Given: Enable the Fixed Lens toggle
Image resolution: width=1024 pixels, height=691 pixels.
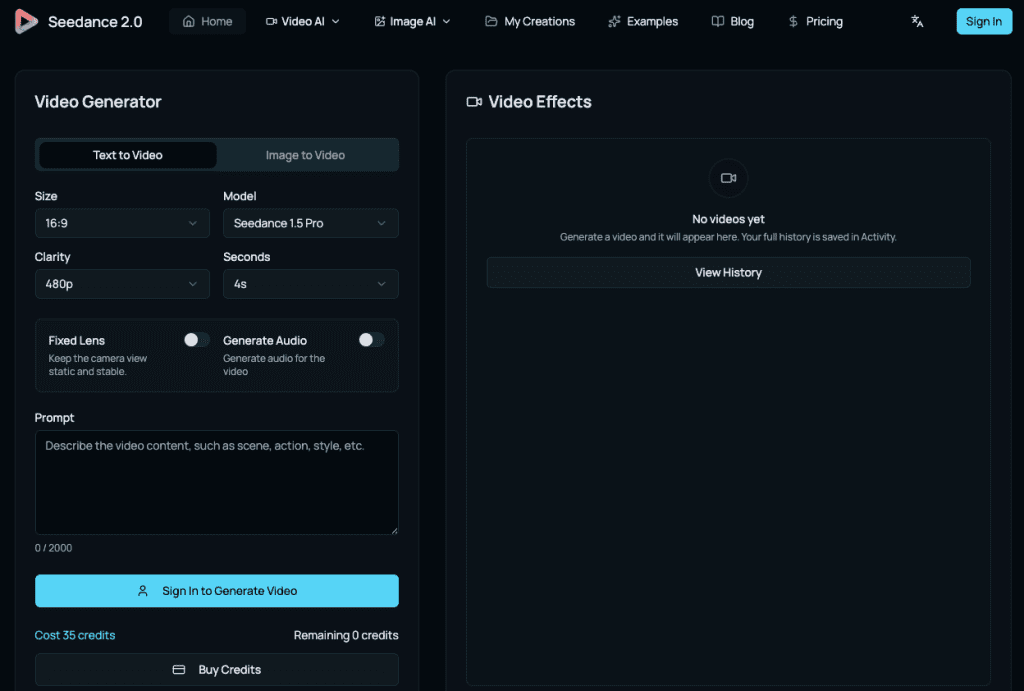Looking at the screenshot, I should (196, 340).
